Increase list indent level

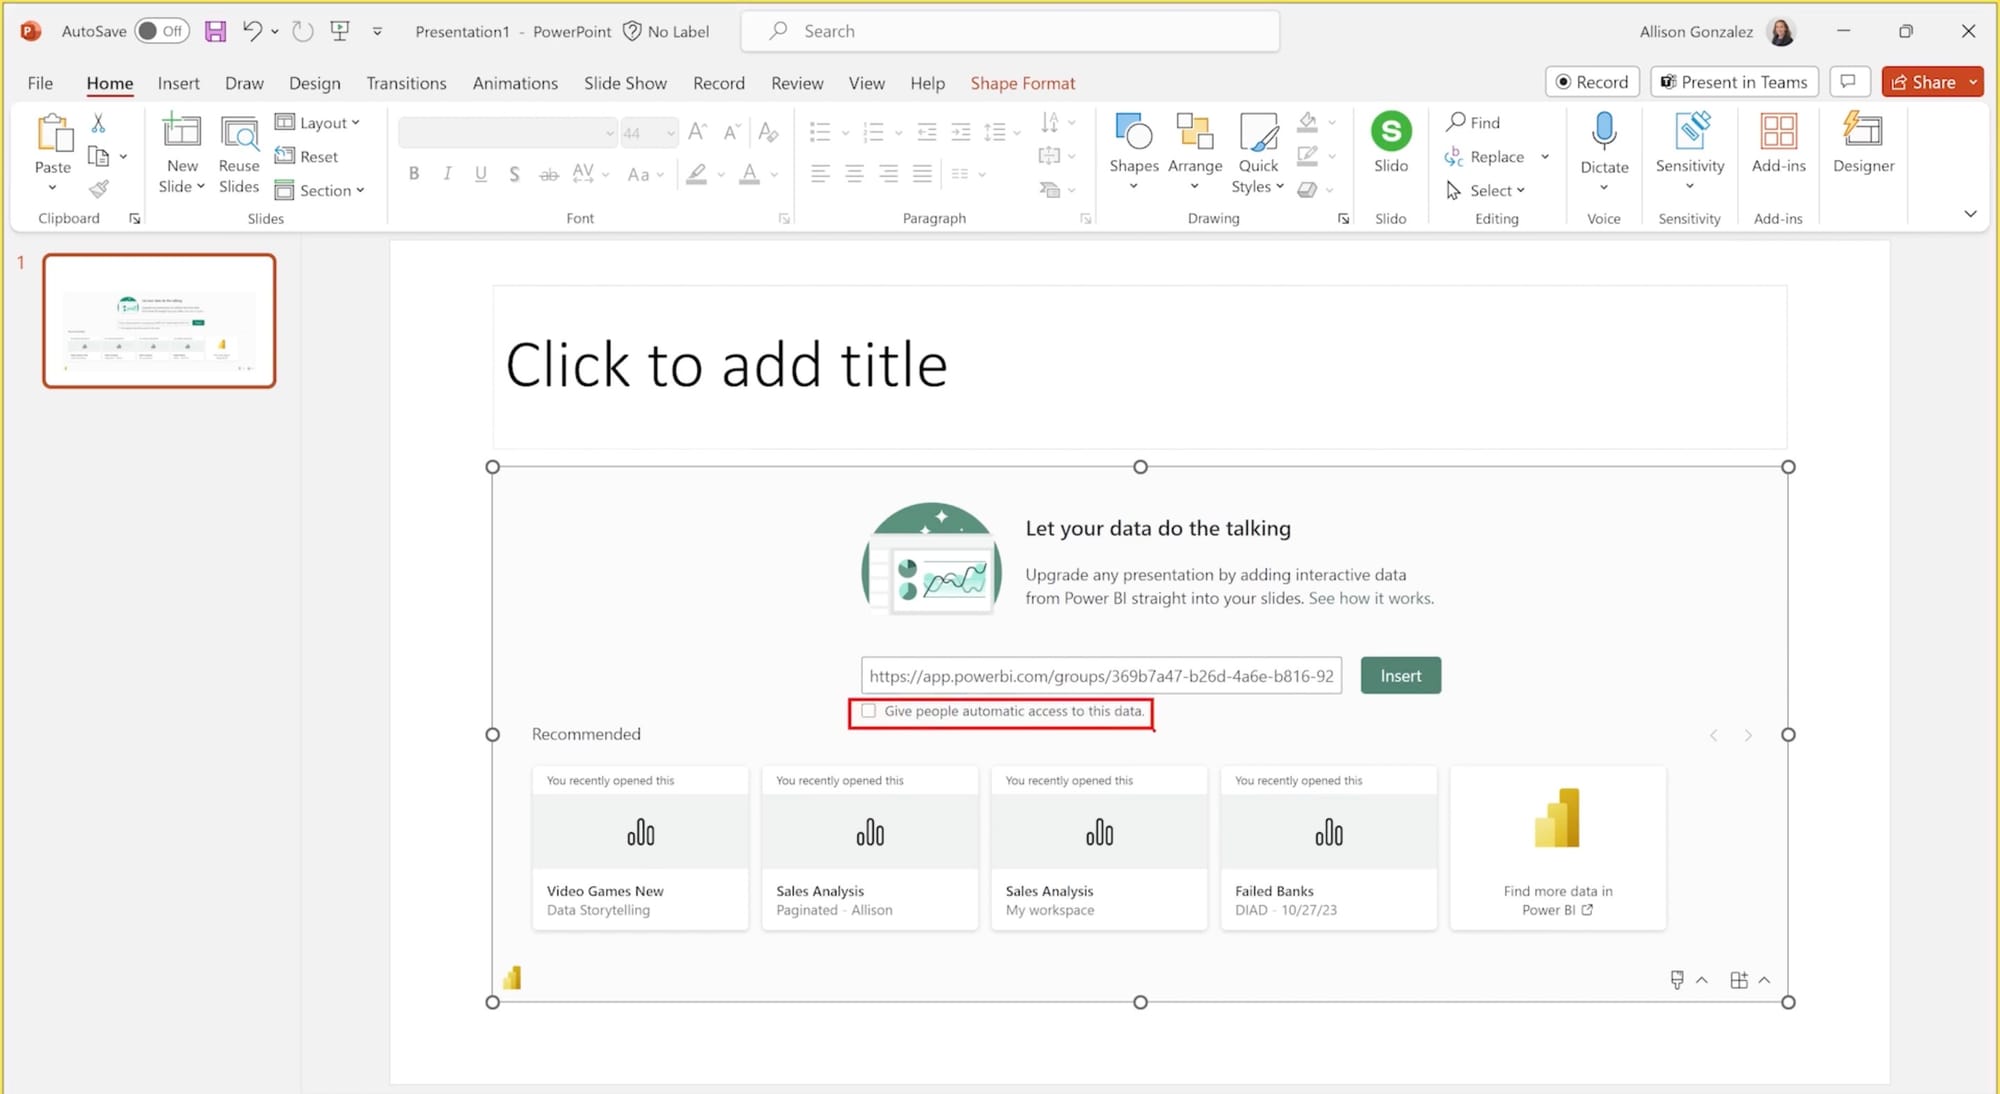click(x=961, y=131)
